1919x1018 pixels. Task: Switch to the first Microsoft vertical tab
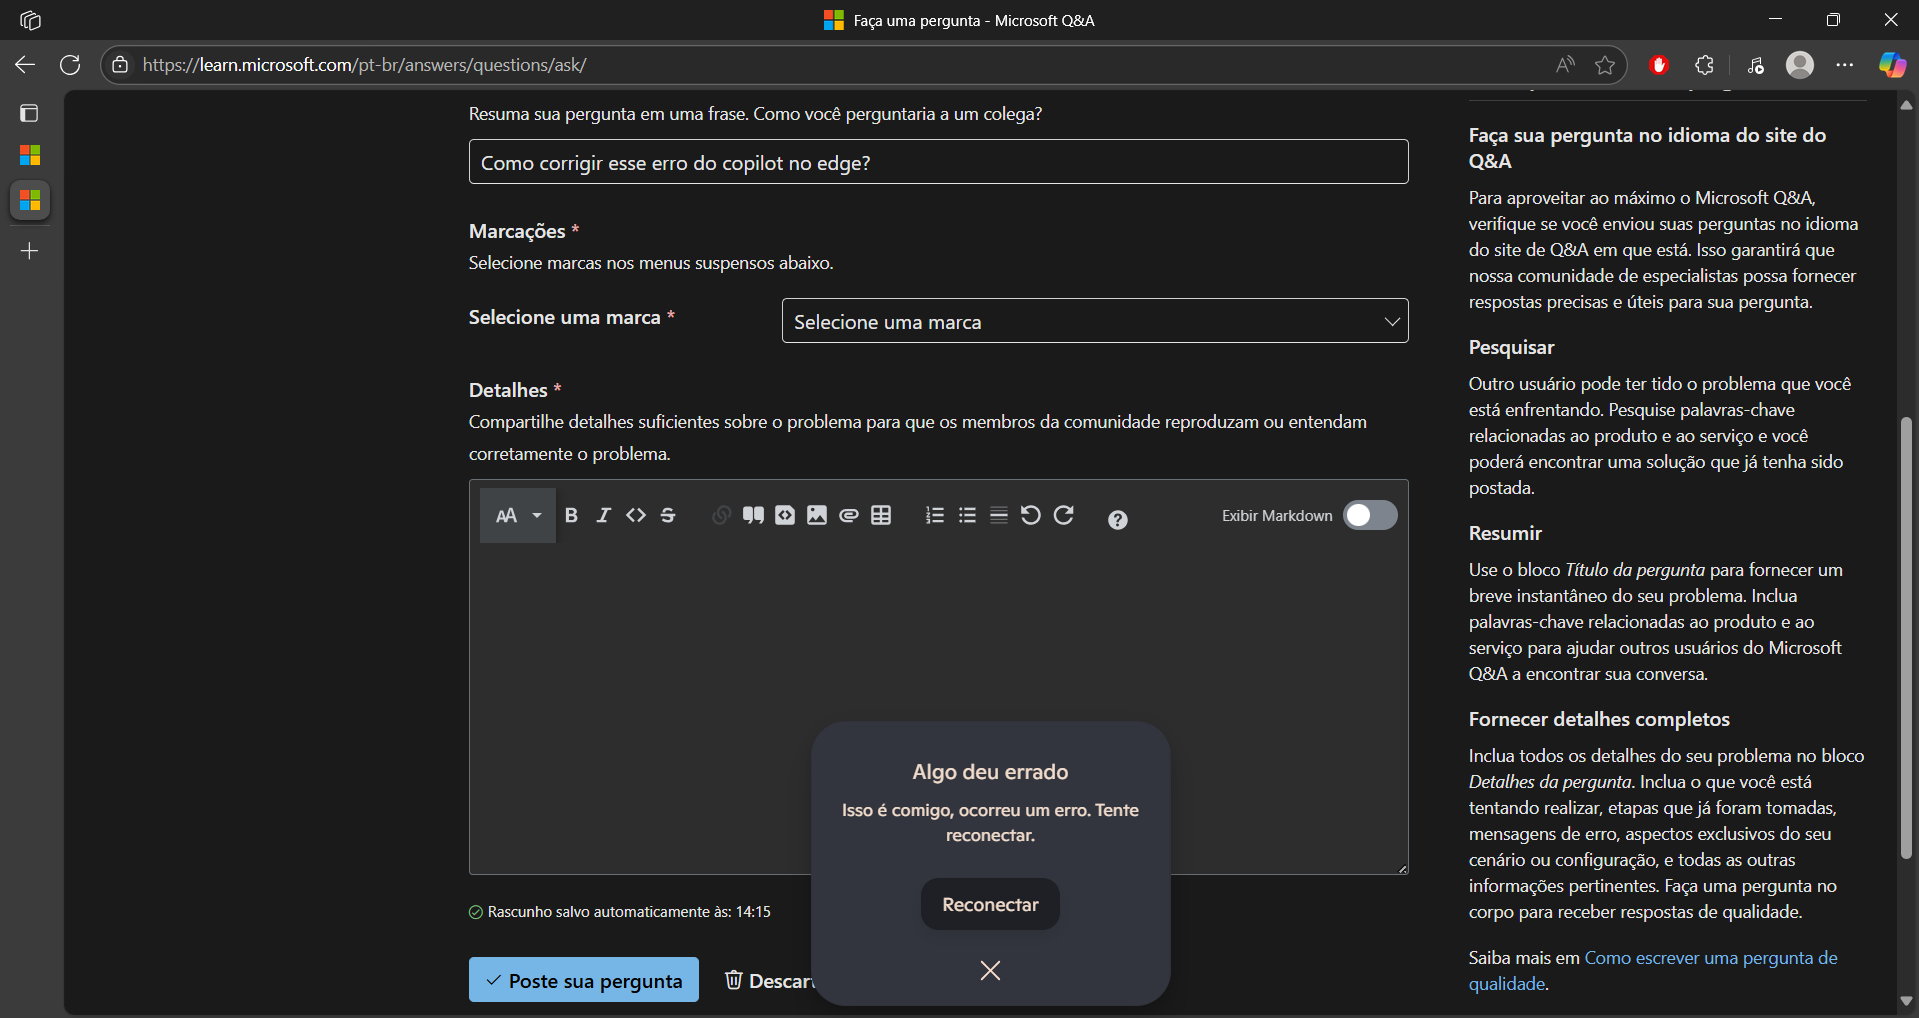click(30, 155)
